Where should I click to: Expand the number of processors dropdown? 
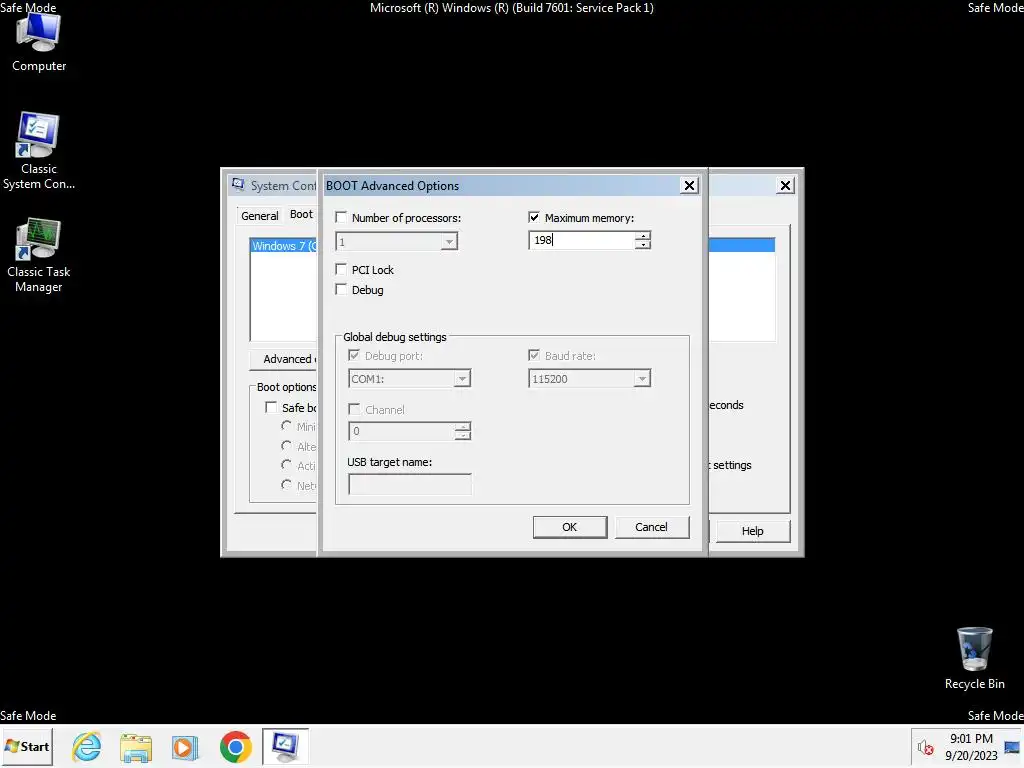(x=449, y=242)
